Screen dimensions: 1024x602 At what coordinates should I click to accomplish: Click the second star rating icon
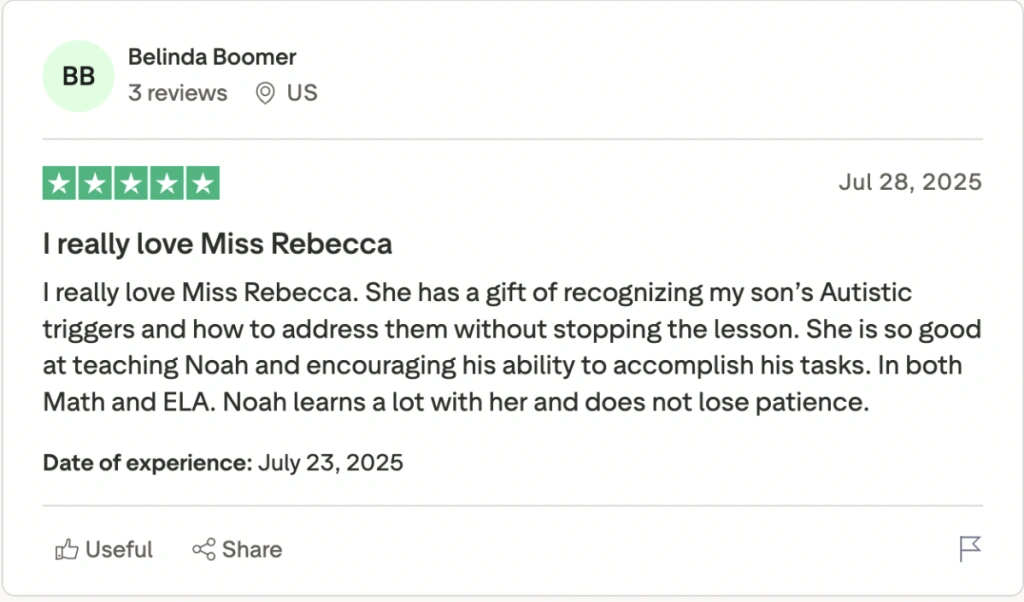95,183
